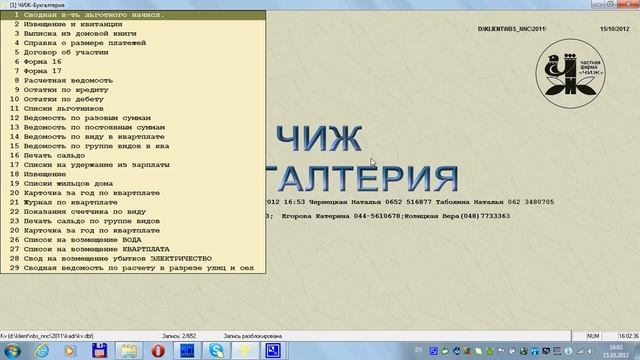Select 26 Список на возмещение ВОДА
This screenshot has height=360, width=640.
(x=133, y=240)
